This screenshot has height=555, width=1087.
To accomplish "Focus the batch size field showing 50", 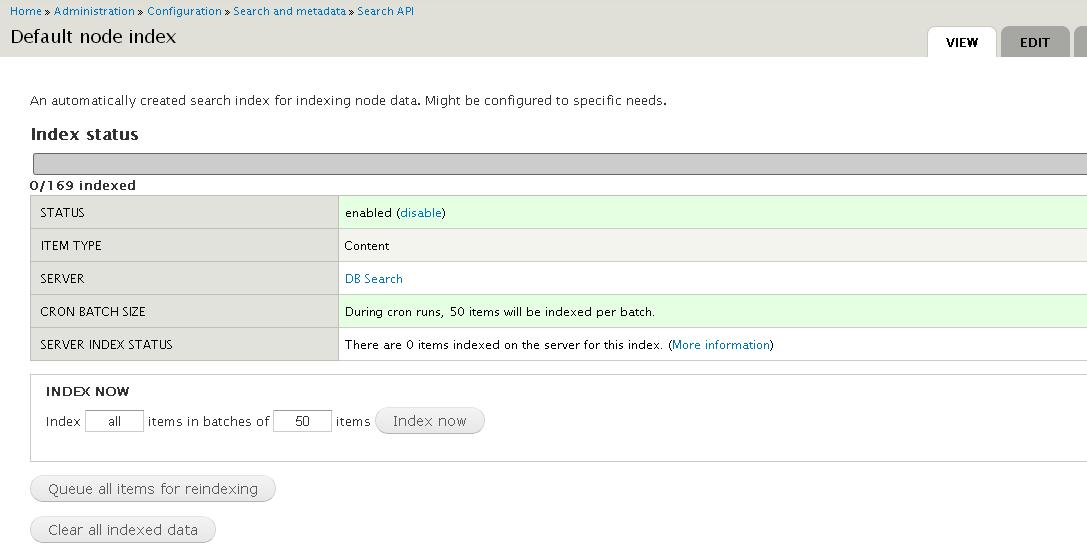I will 302,421.
